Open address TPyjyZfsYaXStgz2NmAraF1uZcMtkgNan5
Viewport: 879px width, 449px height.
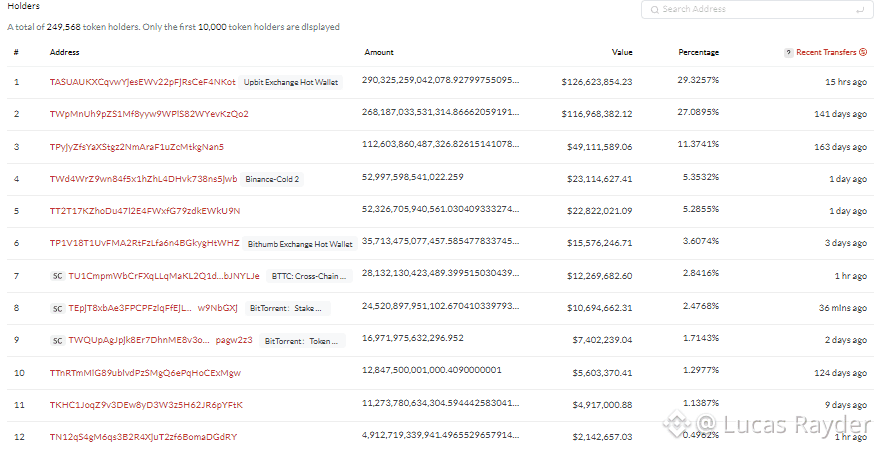click(x=137, y=147)
